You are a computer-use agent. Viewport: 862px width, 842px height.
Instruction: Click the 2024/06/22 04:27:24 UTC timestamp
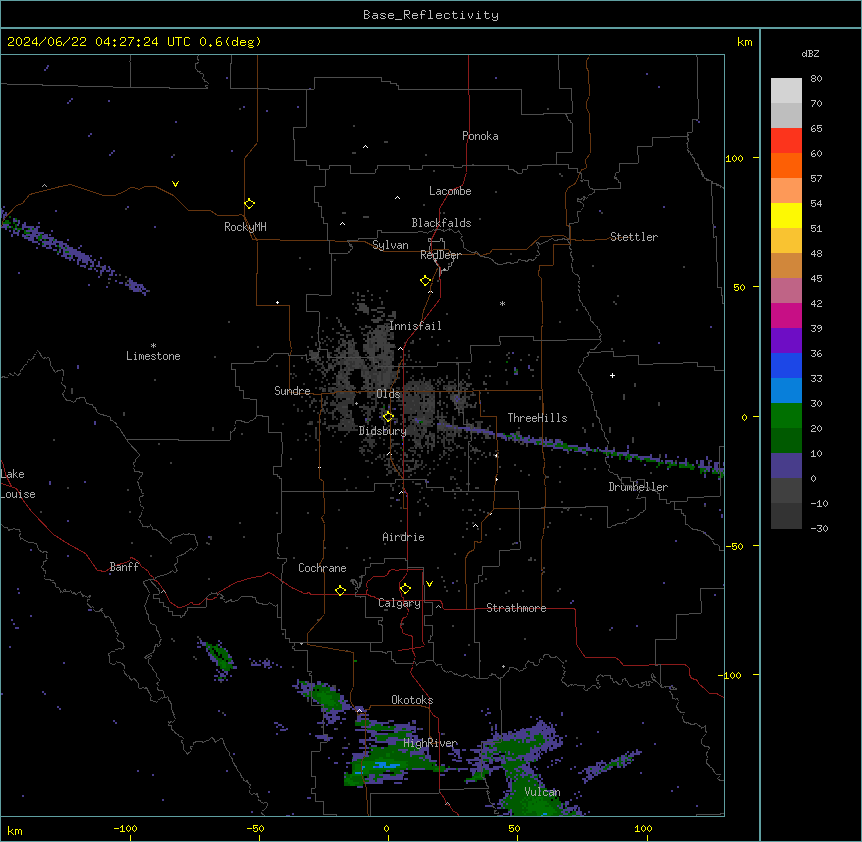[x=99, y=42]
